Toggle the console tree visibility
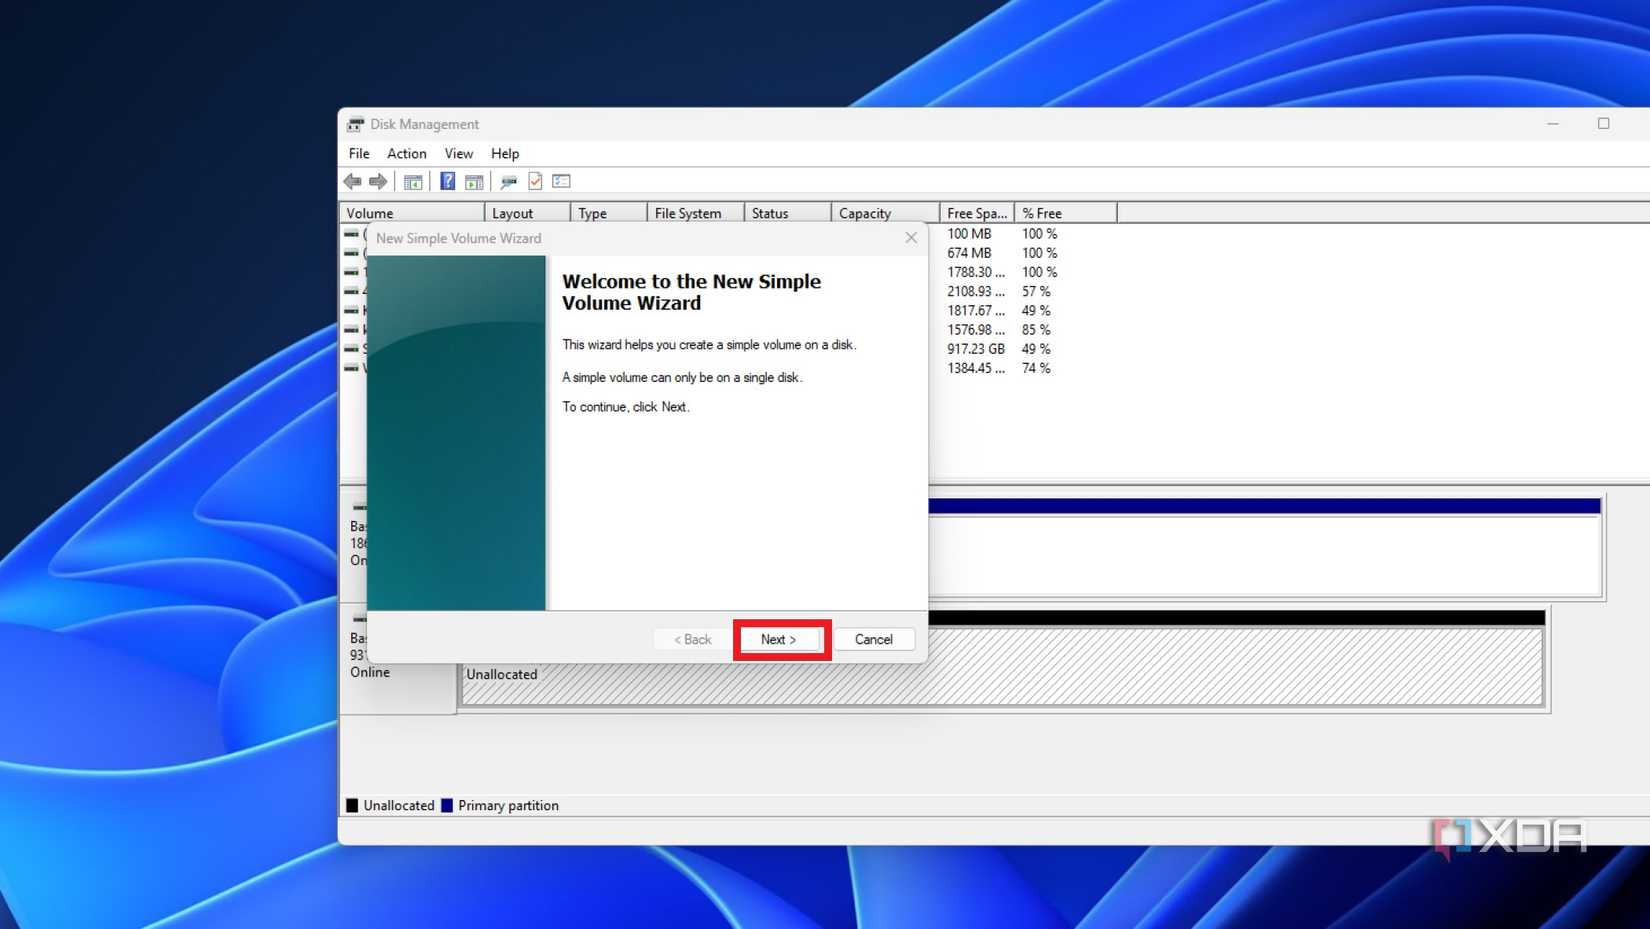 coord(412,181)
